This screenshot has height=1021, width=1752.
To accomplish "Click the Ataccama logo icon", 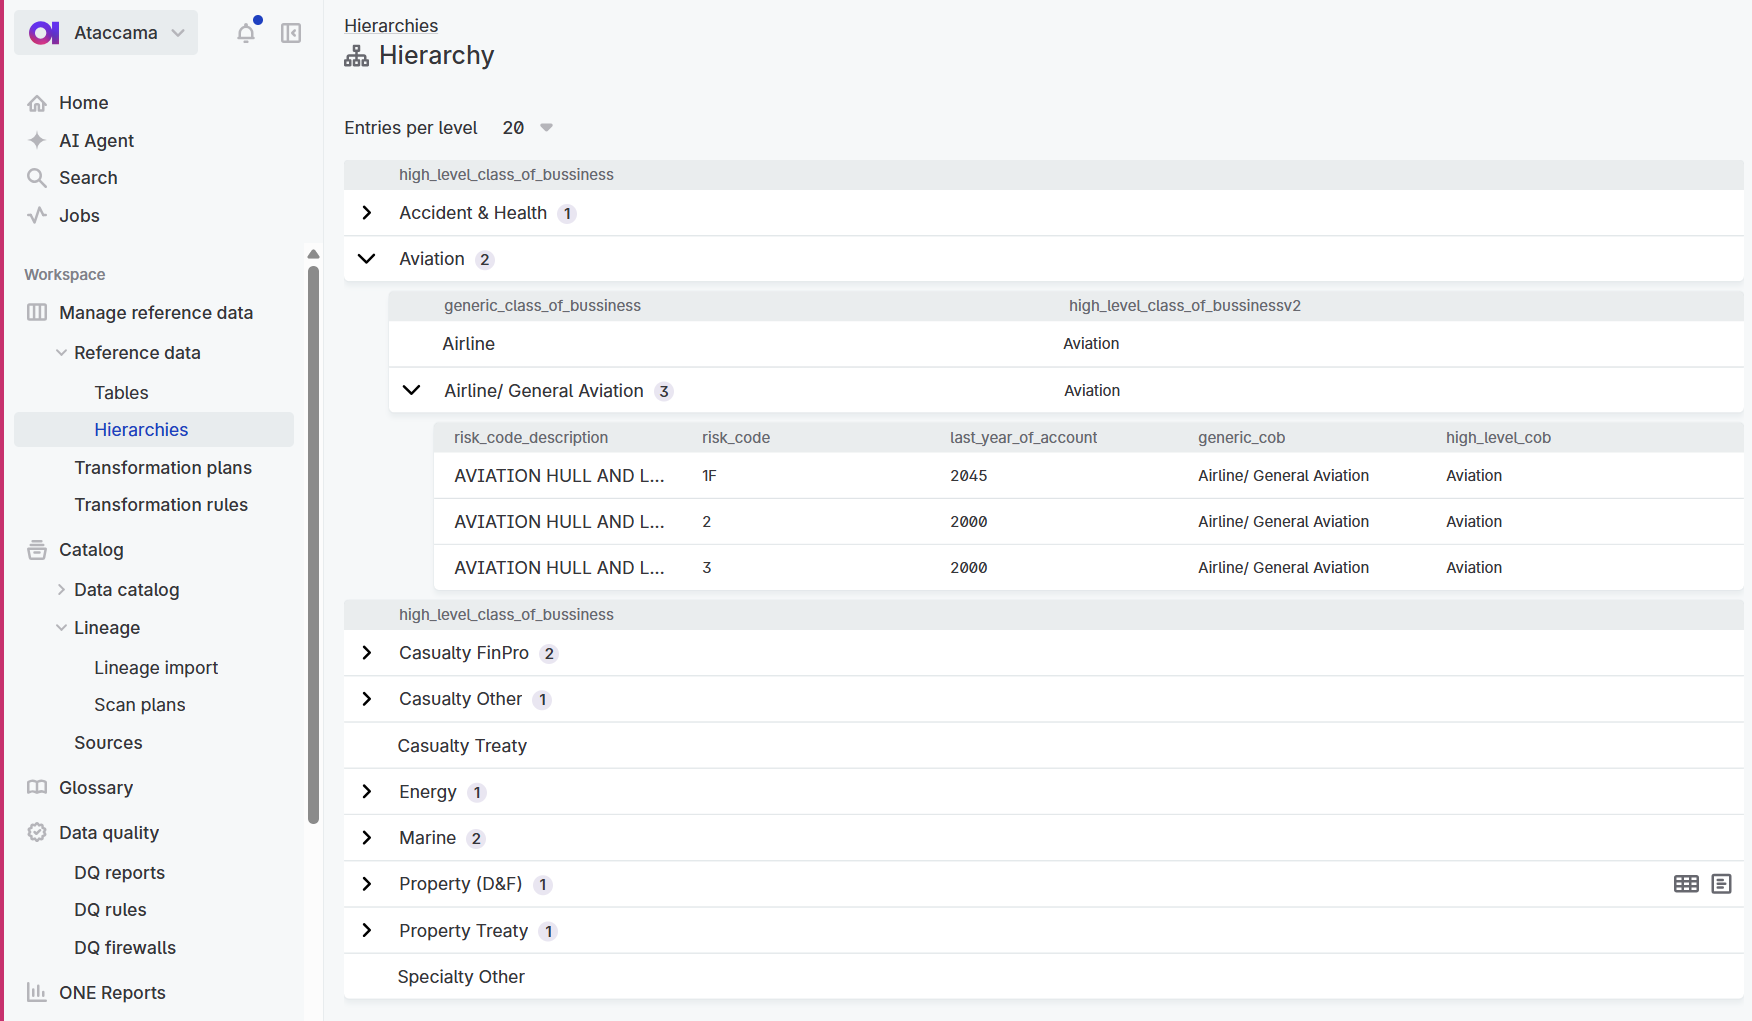I will [x=44, y=33].
